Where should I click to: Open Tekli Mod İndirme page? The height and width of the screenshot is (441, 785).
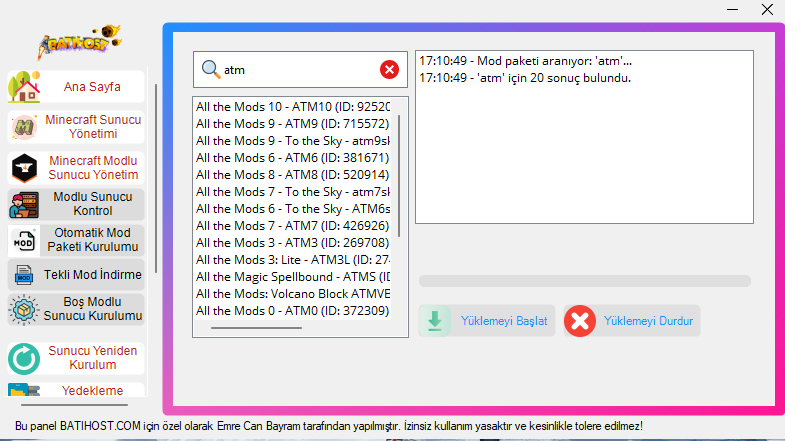coord(76,274)
